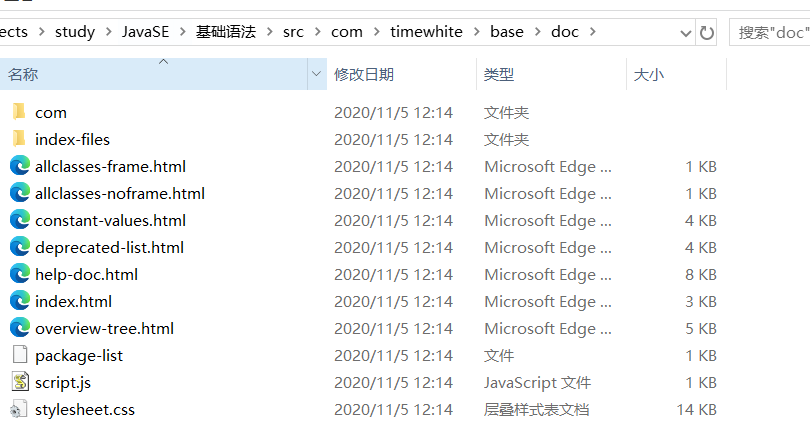The image size is (810, 441).
Task: Click the Edge icon beside allclasses-frame.html
Action: point(19,166)
